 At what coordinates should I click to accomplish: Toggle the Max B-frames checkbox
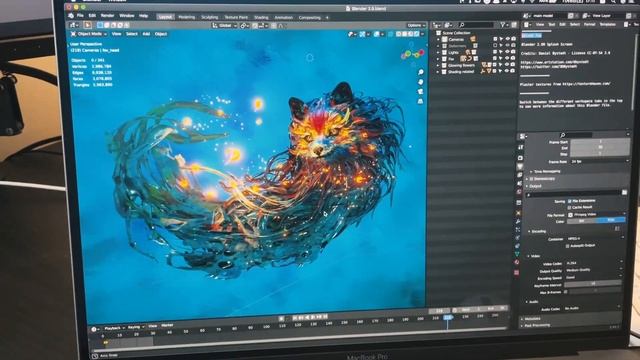(566, 292)
